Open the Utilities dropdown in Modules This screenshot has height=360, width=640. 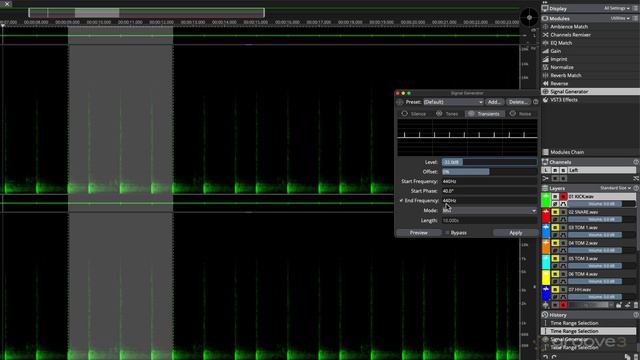tap(620, 18)
